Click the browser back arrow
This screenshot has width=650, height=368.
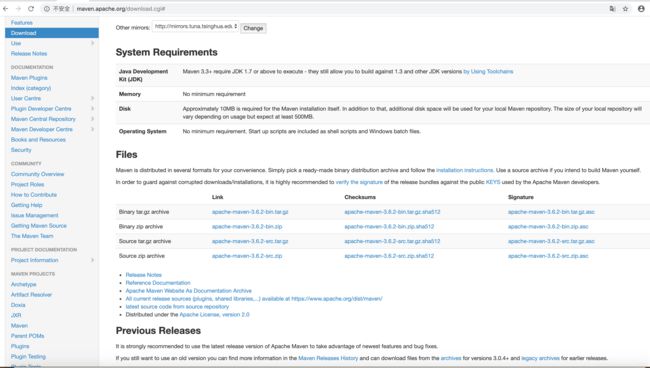(x=5, y=9)
